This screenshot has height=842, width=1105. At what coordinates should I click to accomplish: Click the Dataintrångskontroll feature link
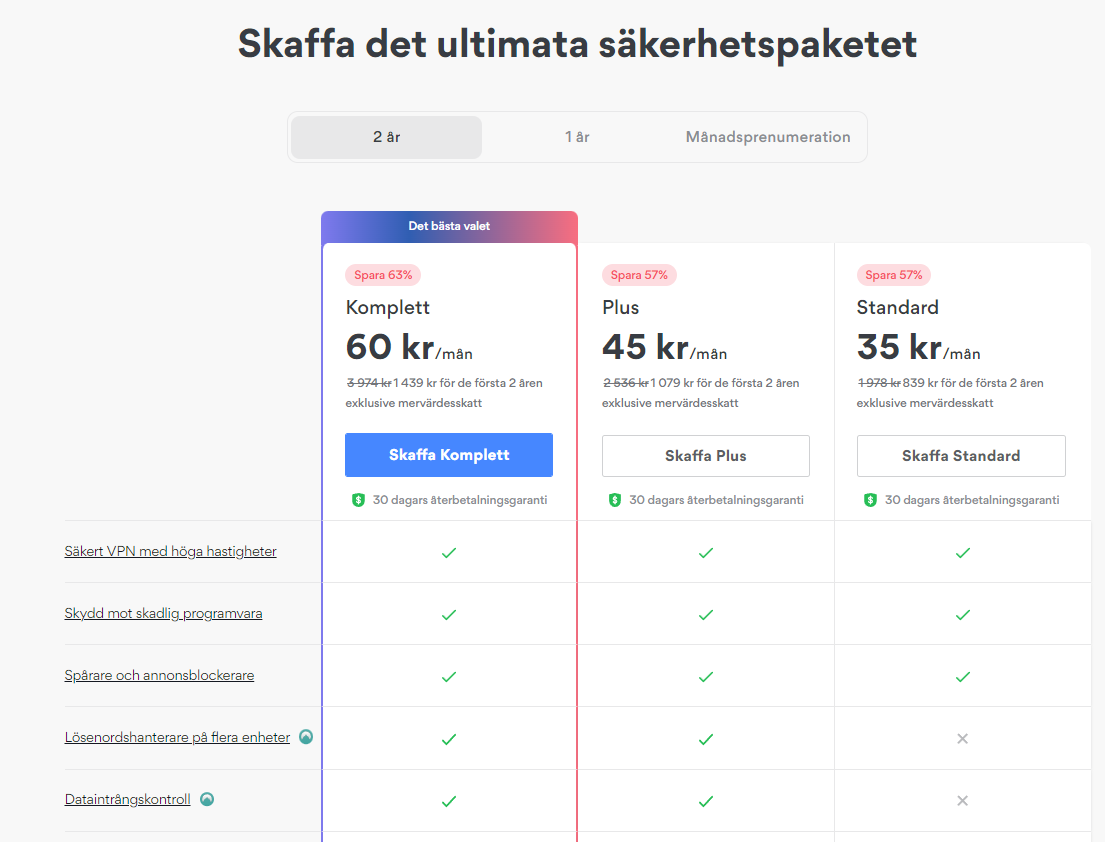[x=127, y=799]
